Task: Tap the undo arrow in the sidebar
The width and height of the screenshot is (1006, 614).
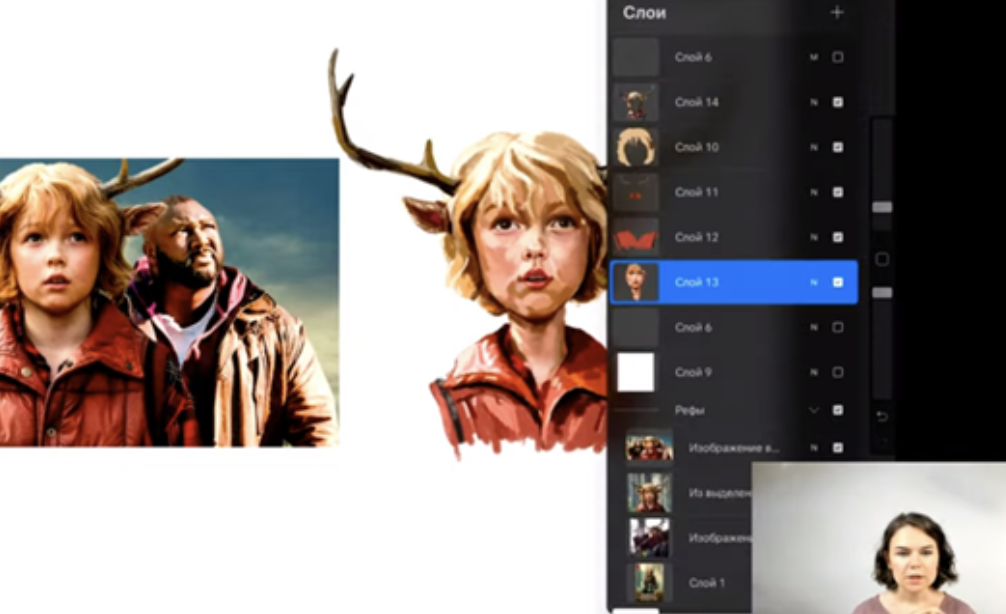Action: coord(882,416)
